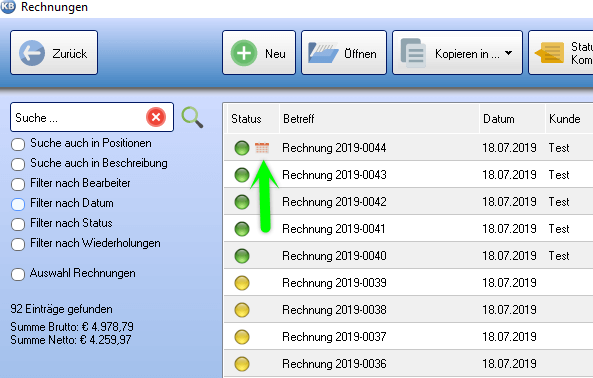Select row Rechnung 2019-0037
This screenshot has height=378, width=593.
click(x=408, y=337)
